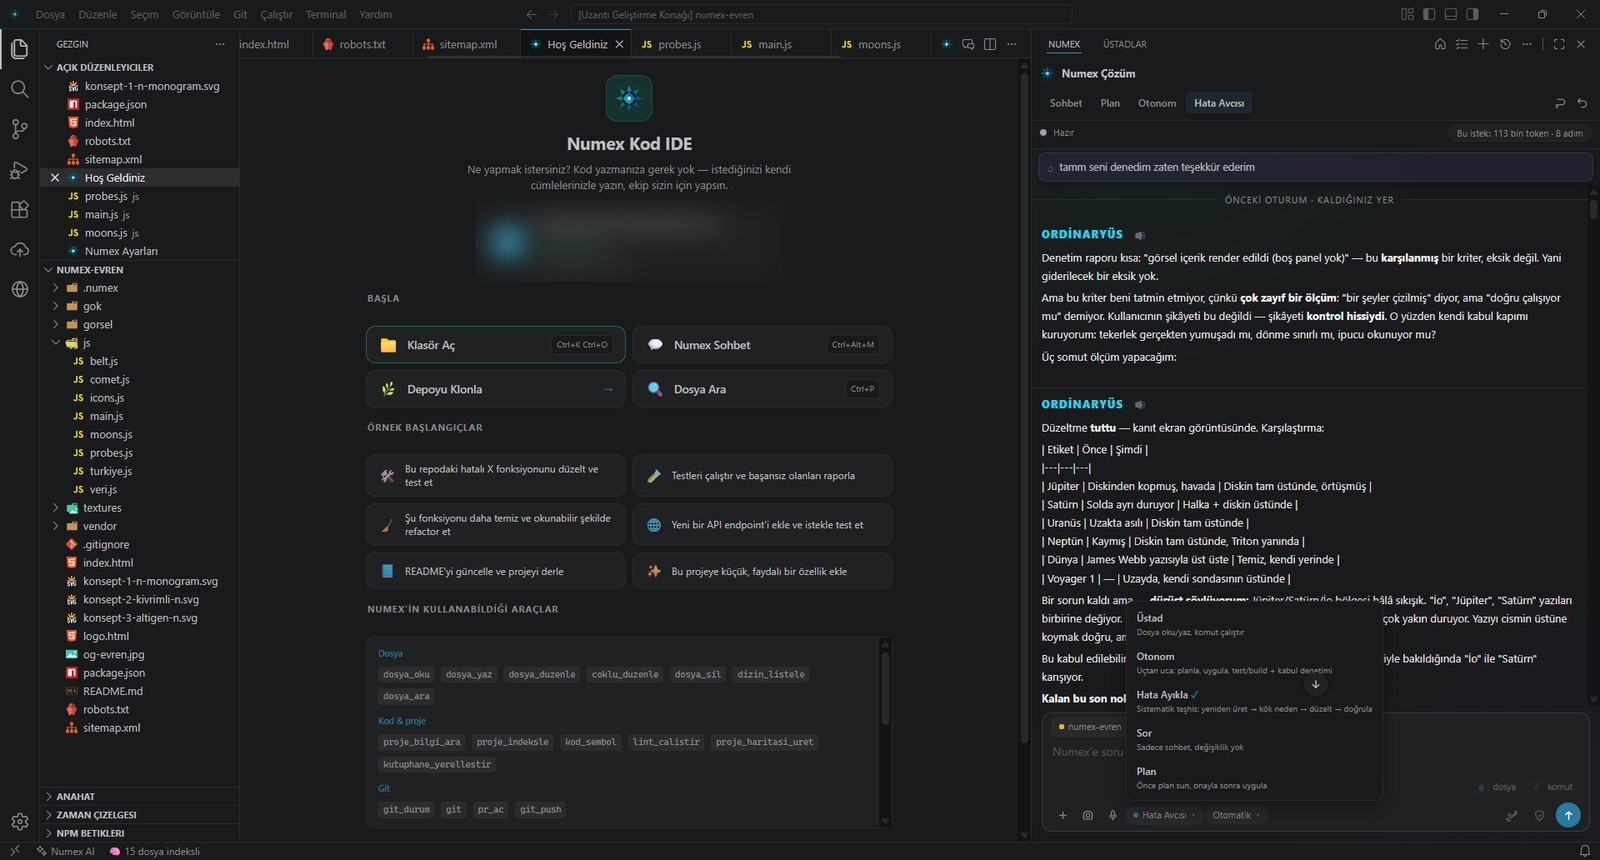Start a new chat with the plus icon
1600x860 pixels.
tap(1483, 44)
